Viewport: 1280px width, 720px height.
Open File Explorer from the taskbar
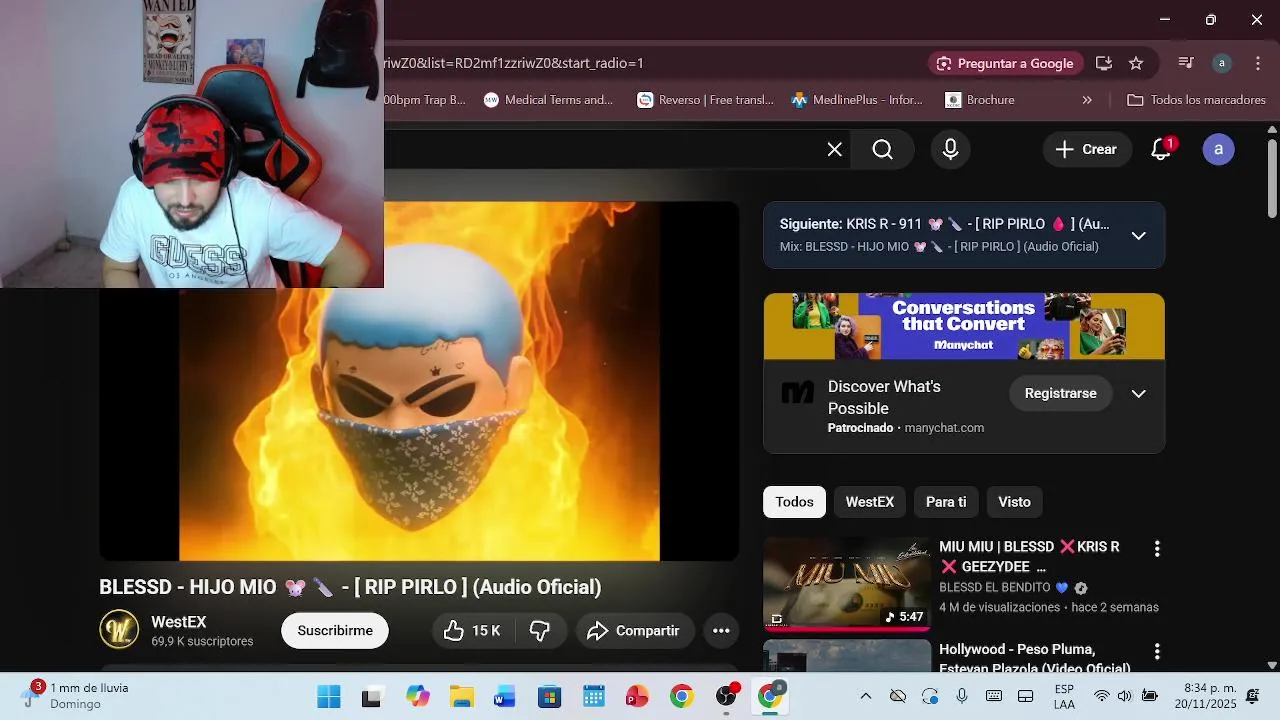point(461,697)
